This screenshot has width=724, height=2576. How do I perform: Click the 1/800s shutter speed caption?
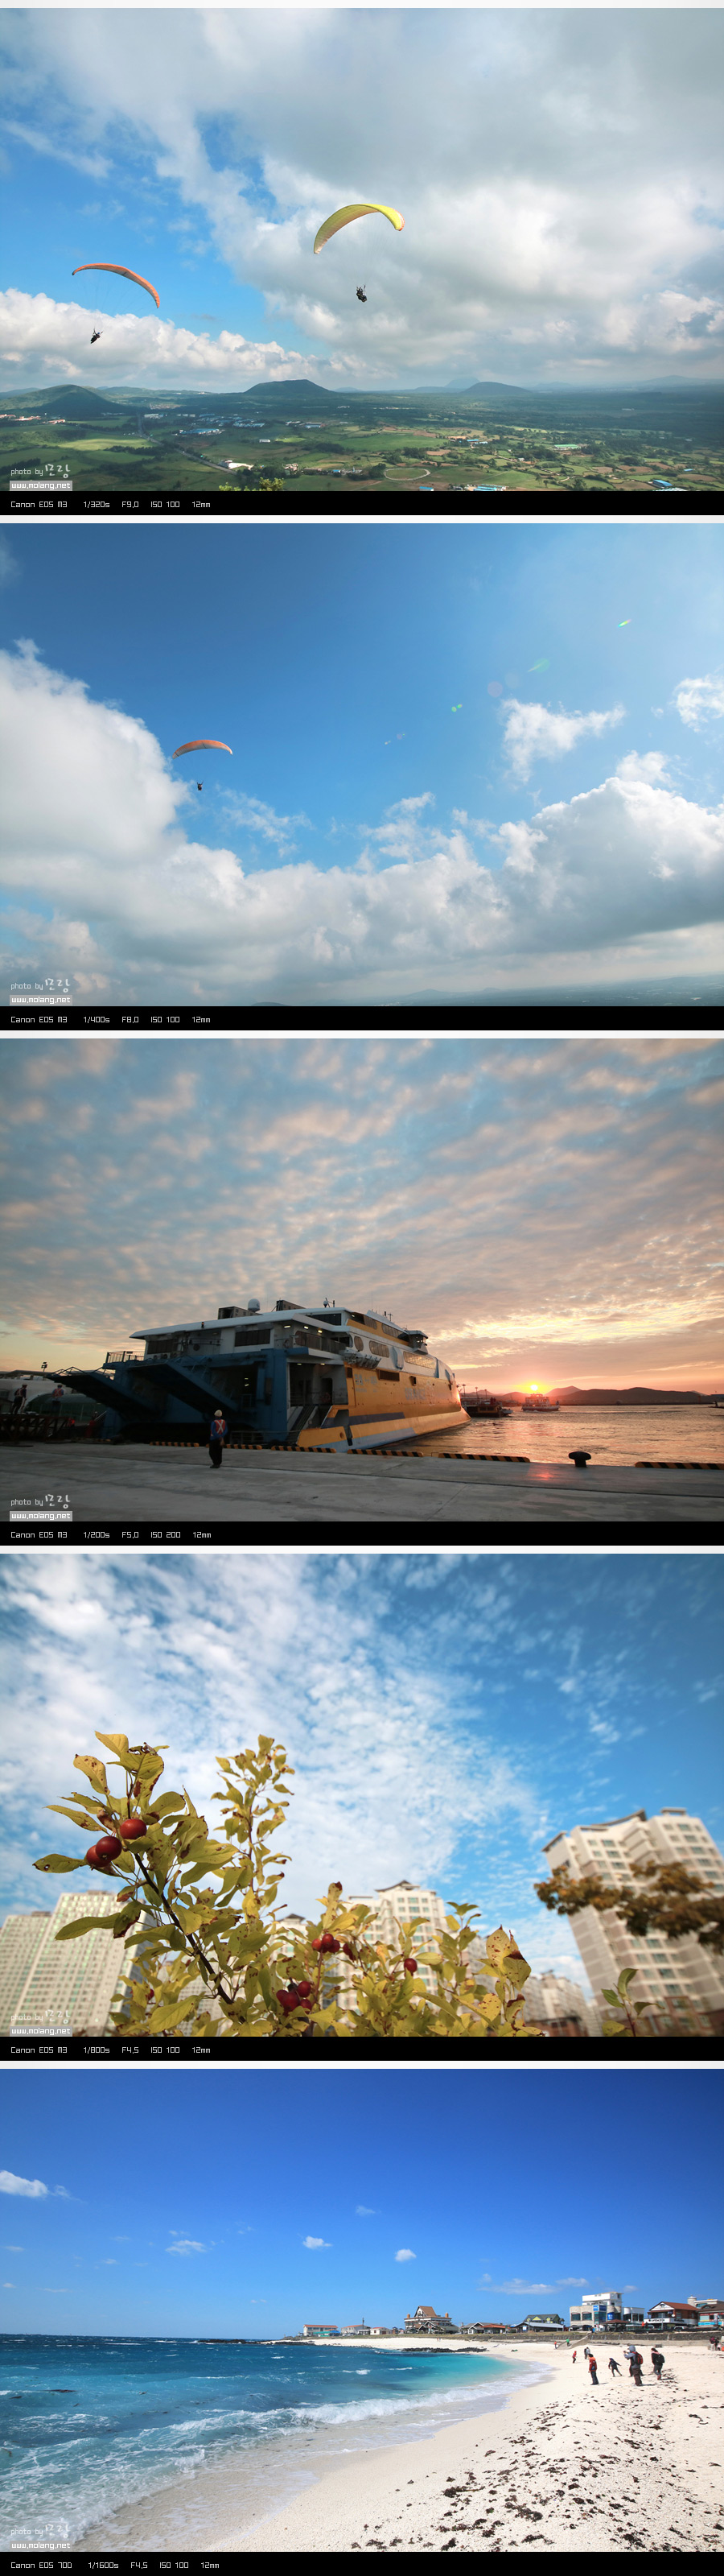pyautogui.click(x=96, y=2050)
